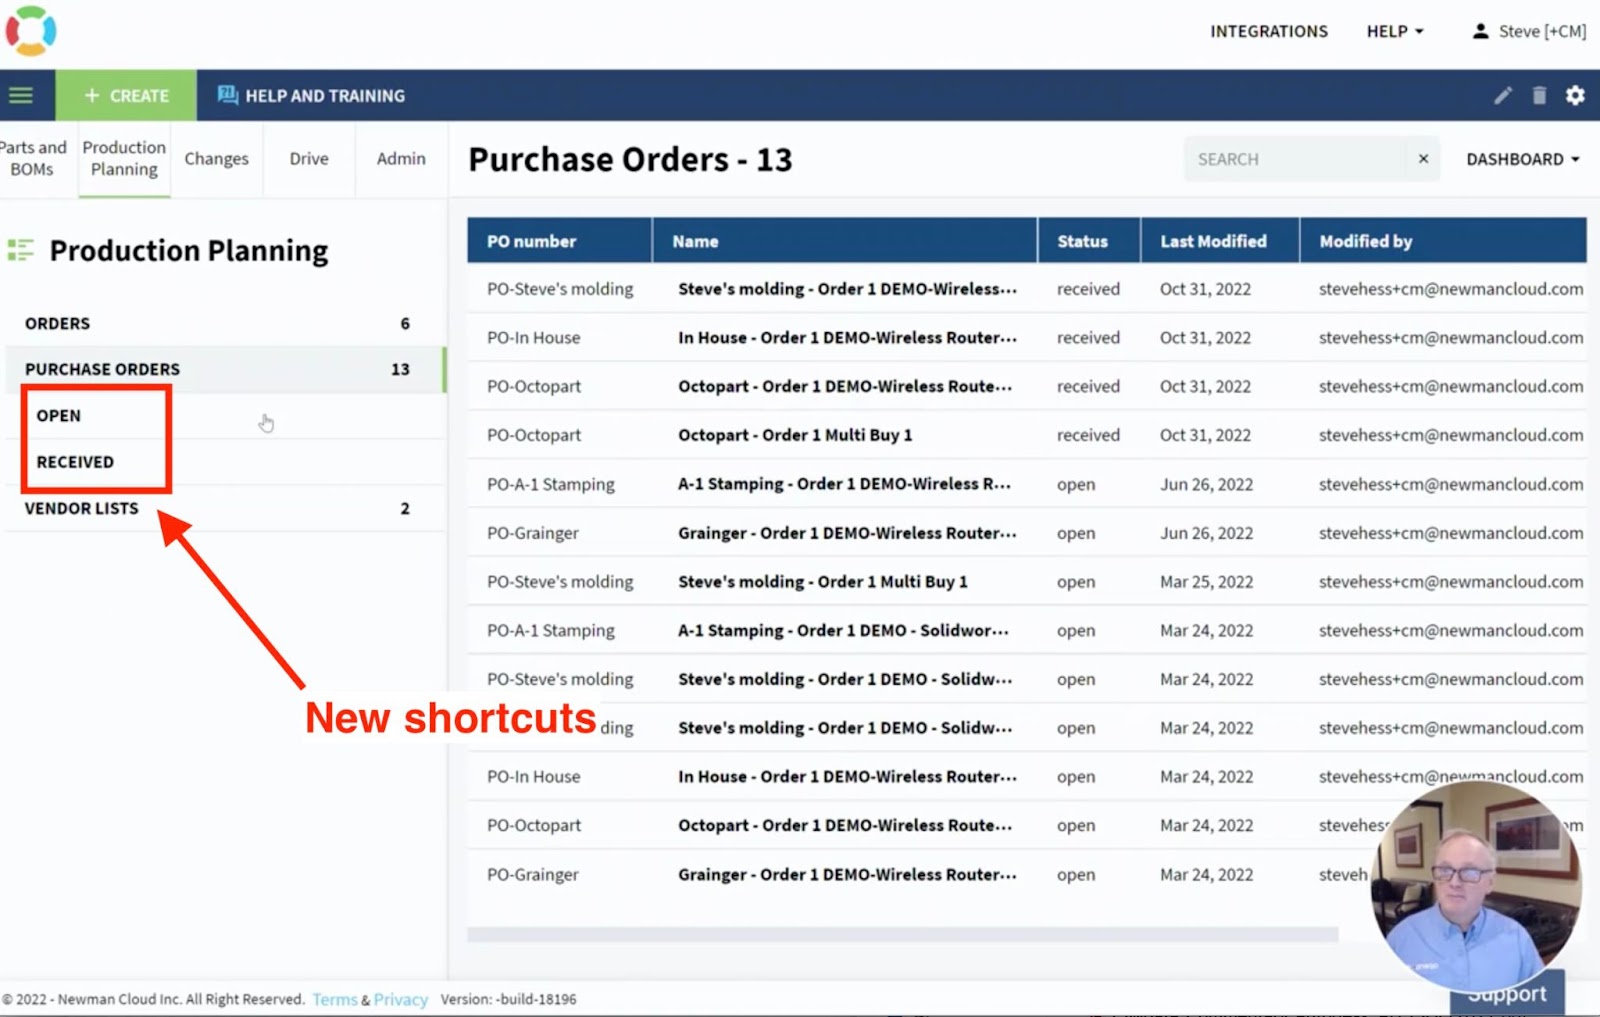Switch to the Production Planning tab

tap(124, 158)
